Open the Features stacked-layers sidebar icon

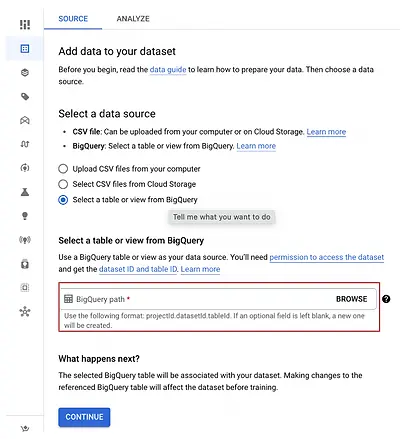click(x=25, y=72)
